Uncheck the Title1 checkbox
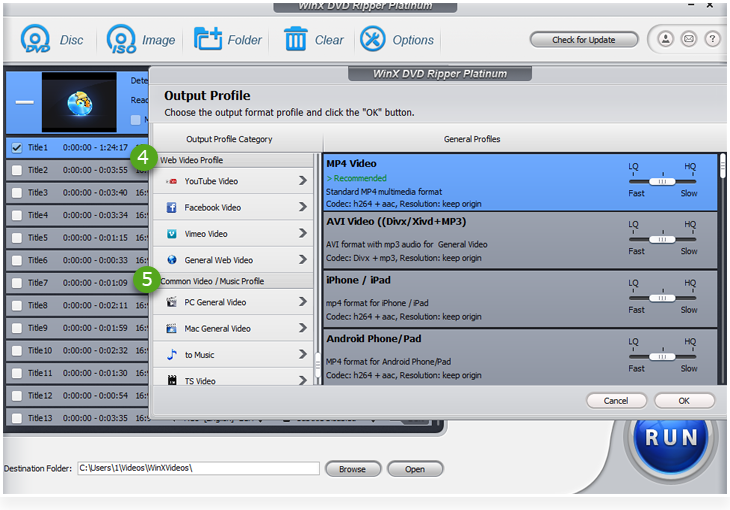This screenshot has height=510, width=730. pos(17,148)
